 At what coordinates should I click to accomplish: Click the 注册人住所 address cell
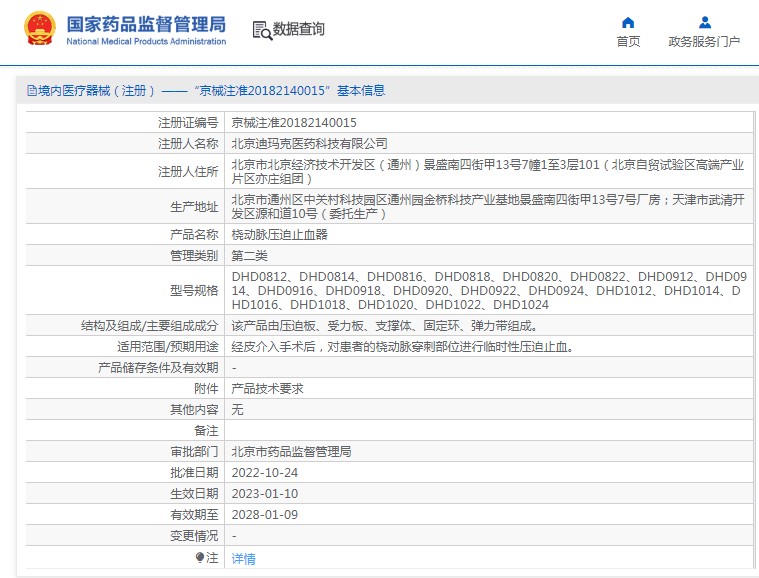489,171
